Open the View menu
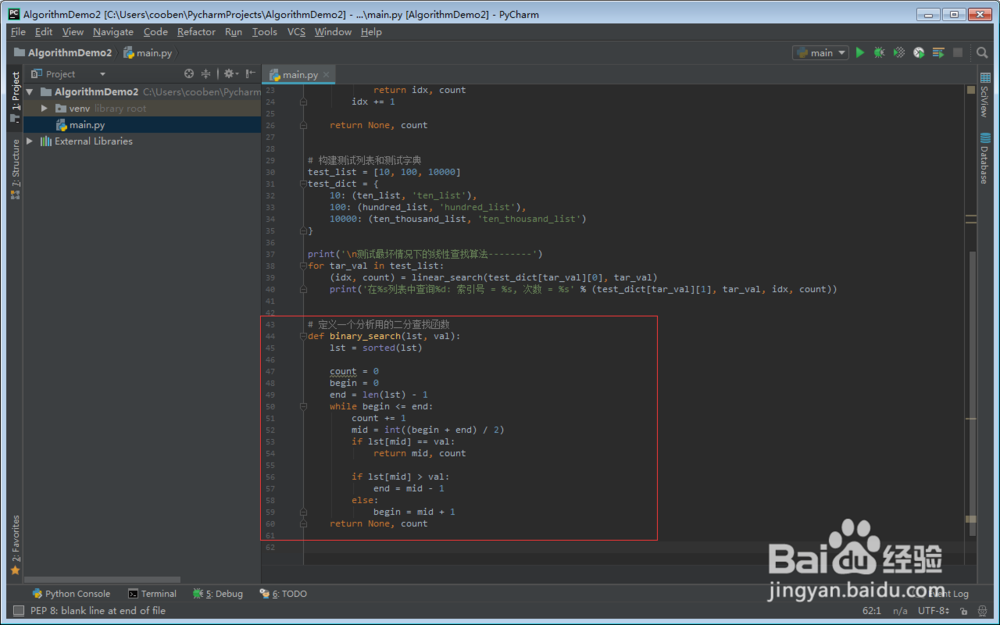The width and height of the screenshot is (1000, 625). [73, 32]
